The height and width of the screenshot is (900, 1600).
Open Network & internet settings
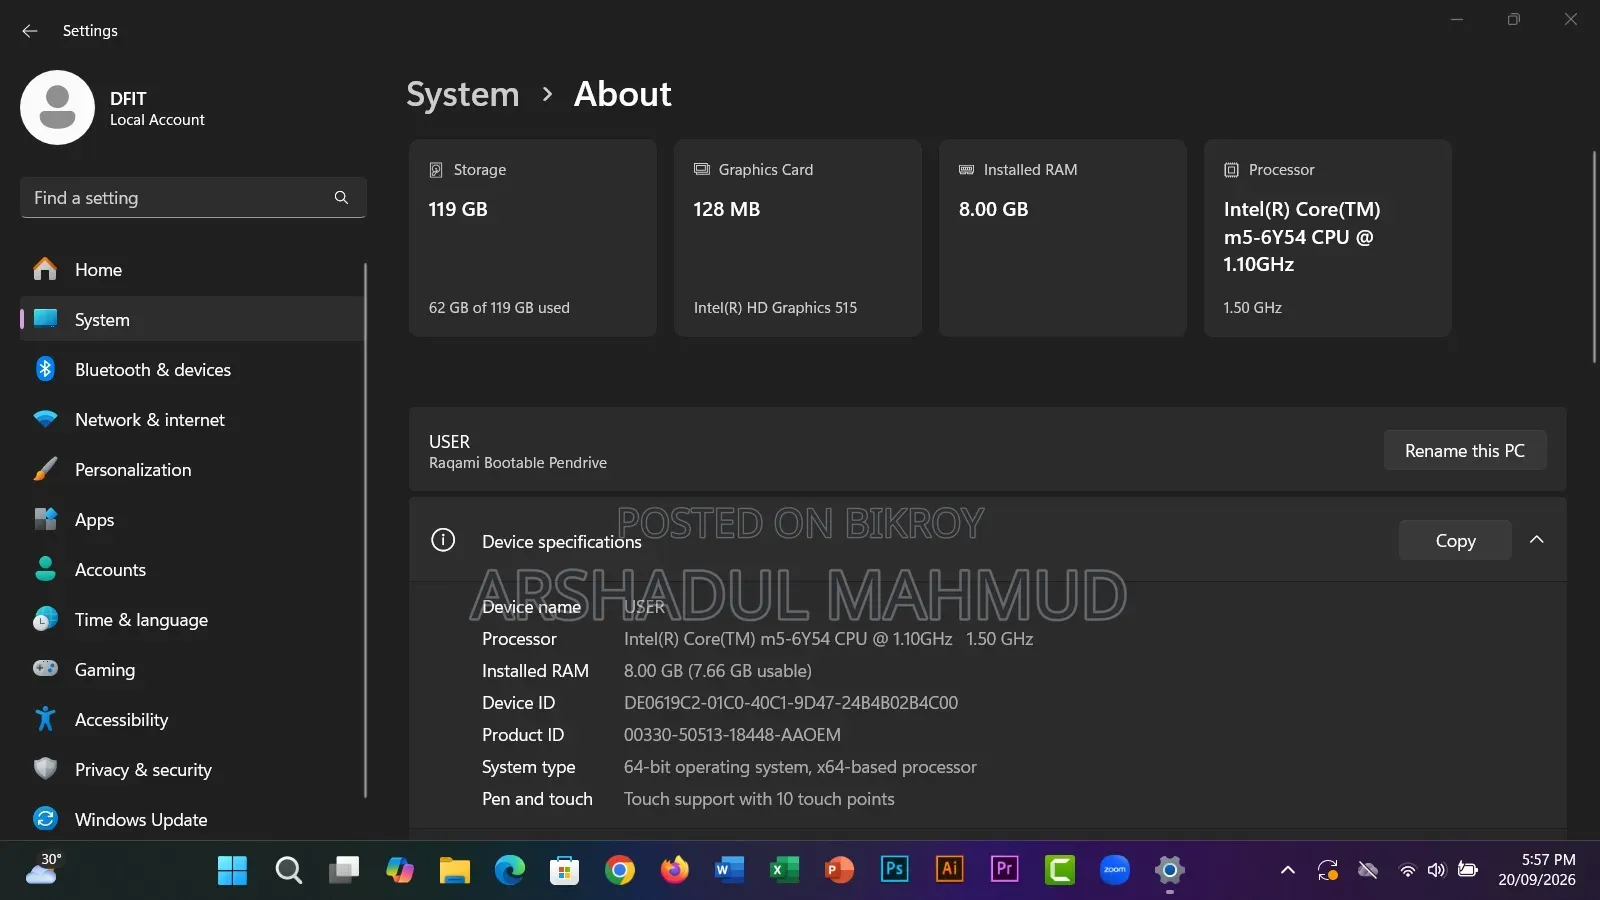pyautogui.click(x=192, y=419)
